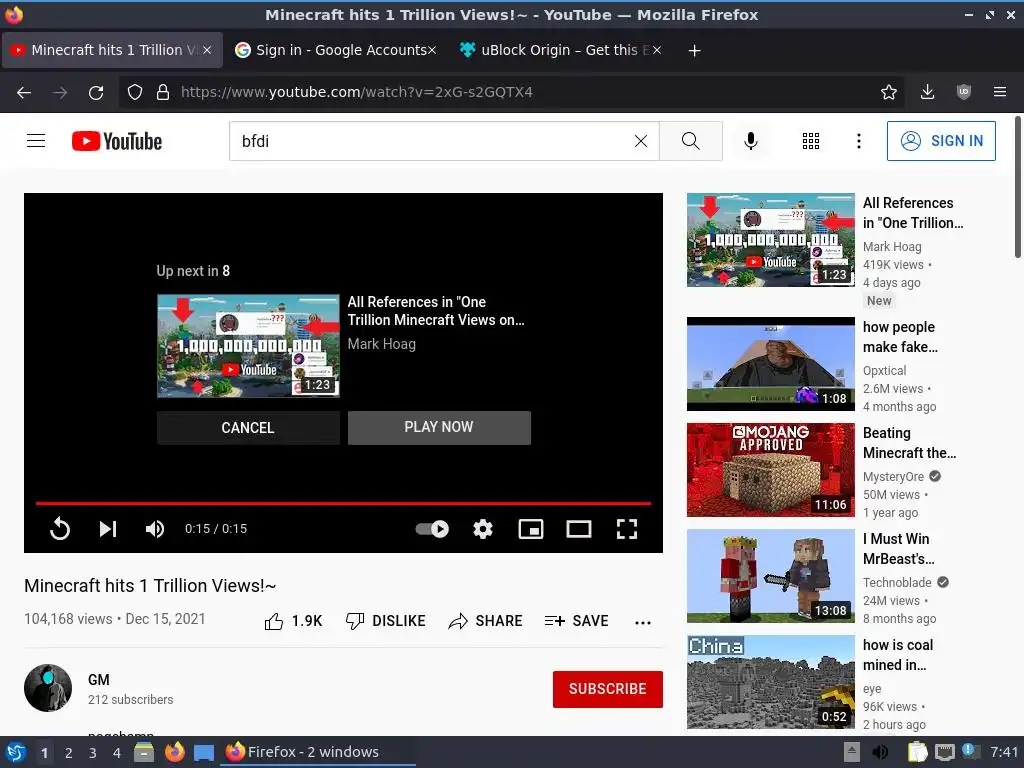Screen dimensions: 1024x768
Task: Replay the video with the replay icon
Action: (59, 528)
